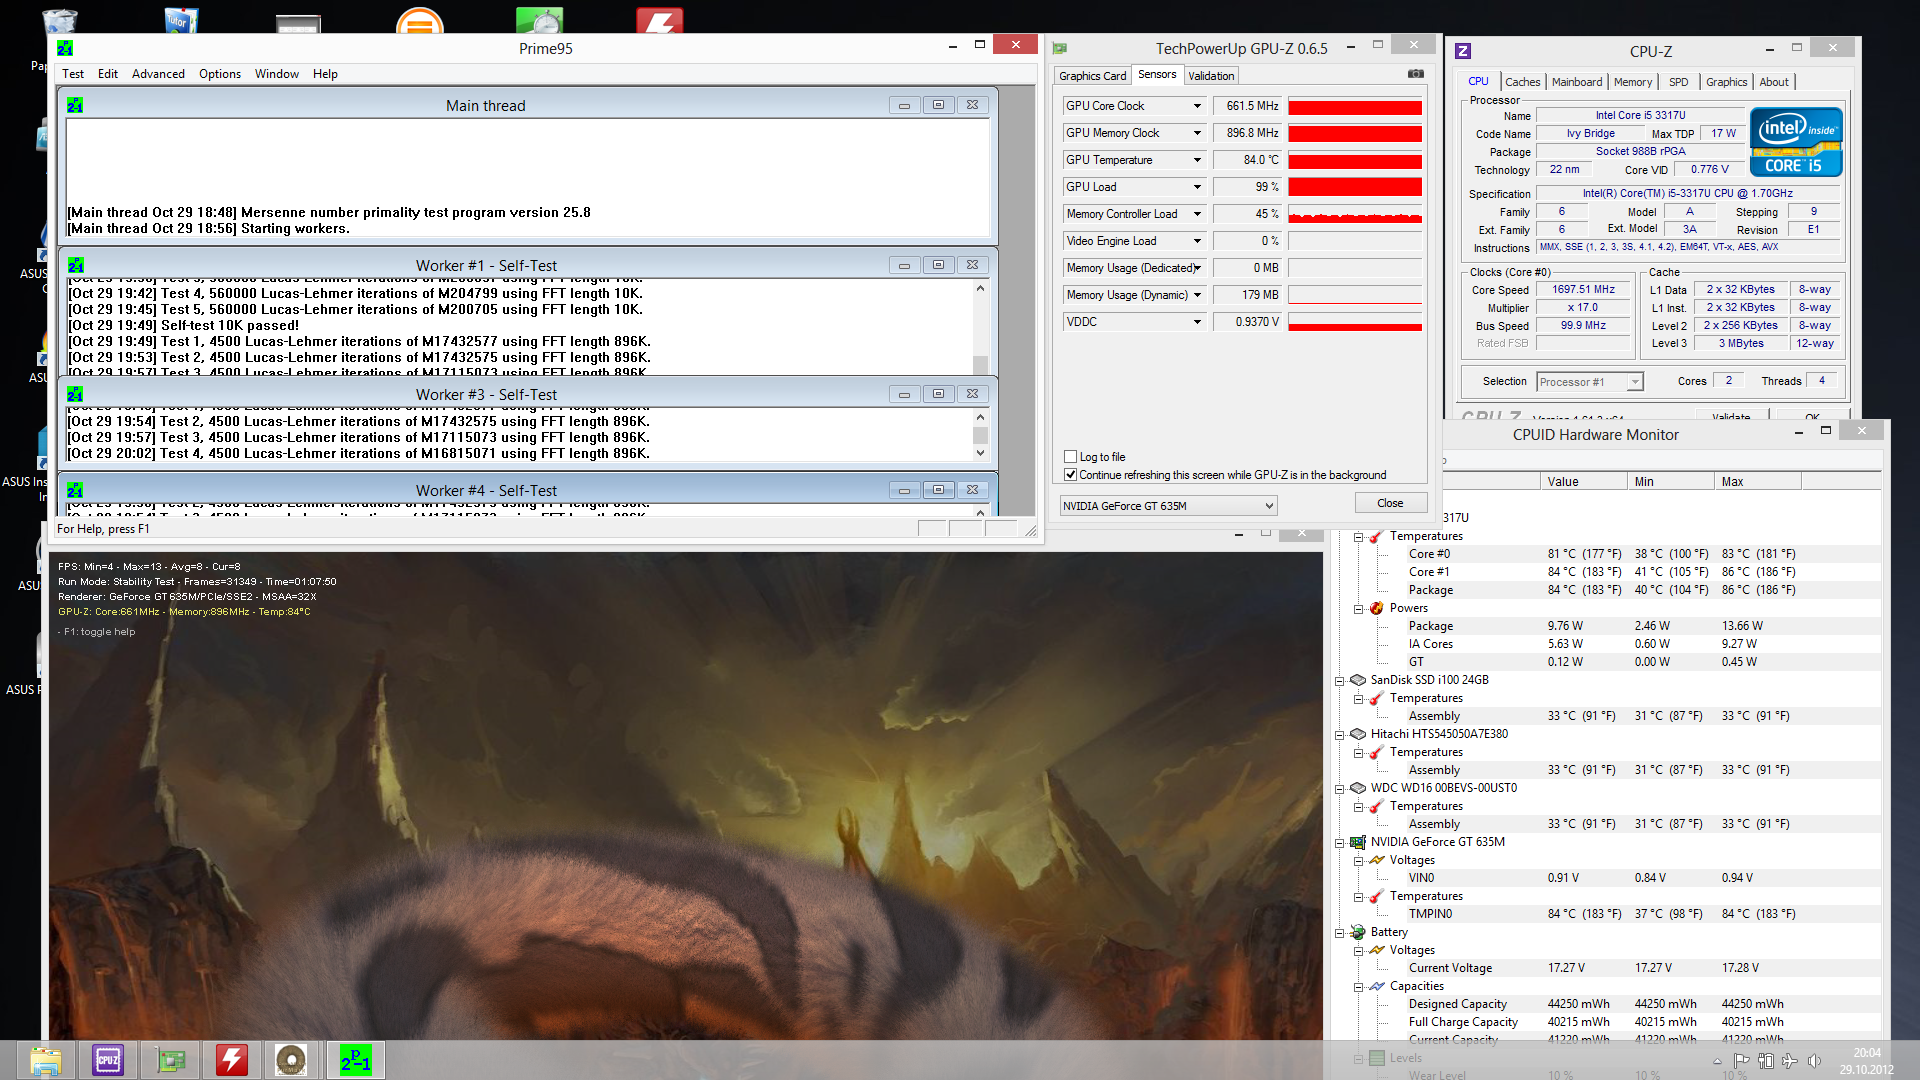
Task: Open FurMark from the taskbar
Action: 291,1060
